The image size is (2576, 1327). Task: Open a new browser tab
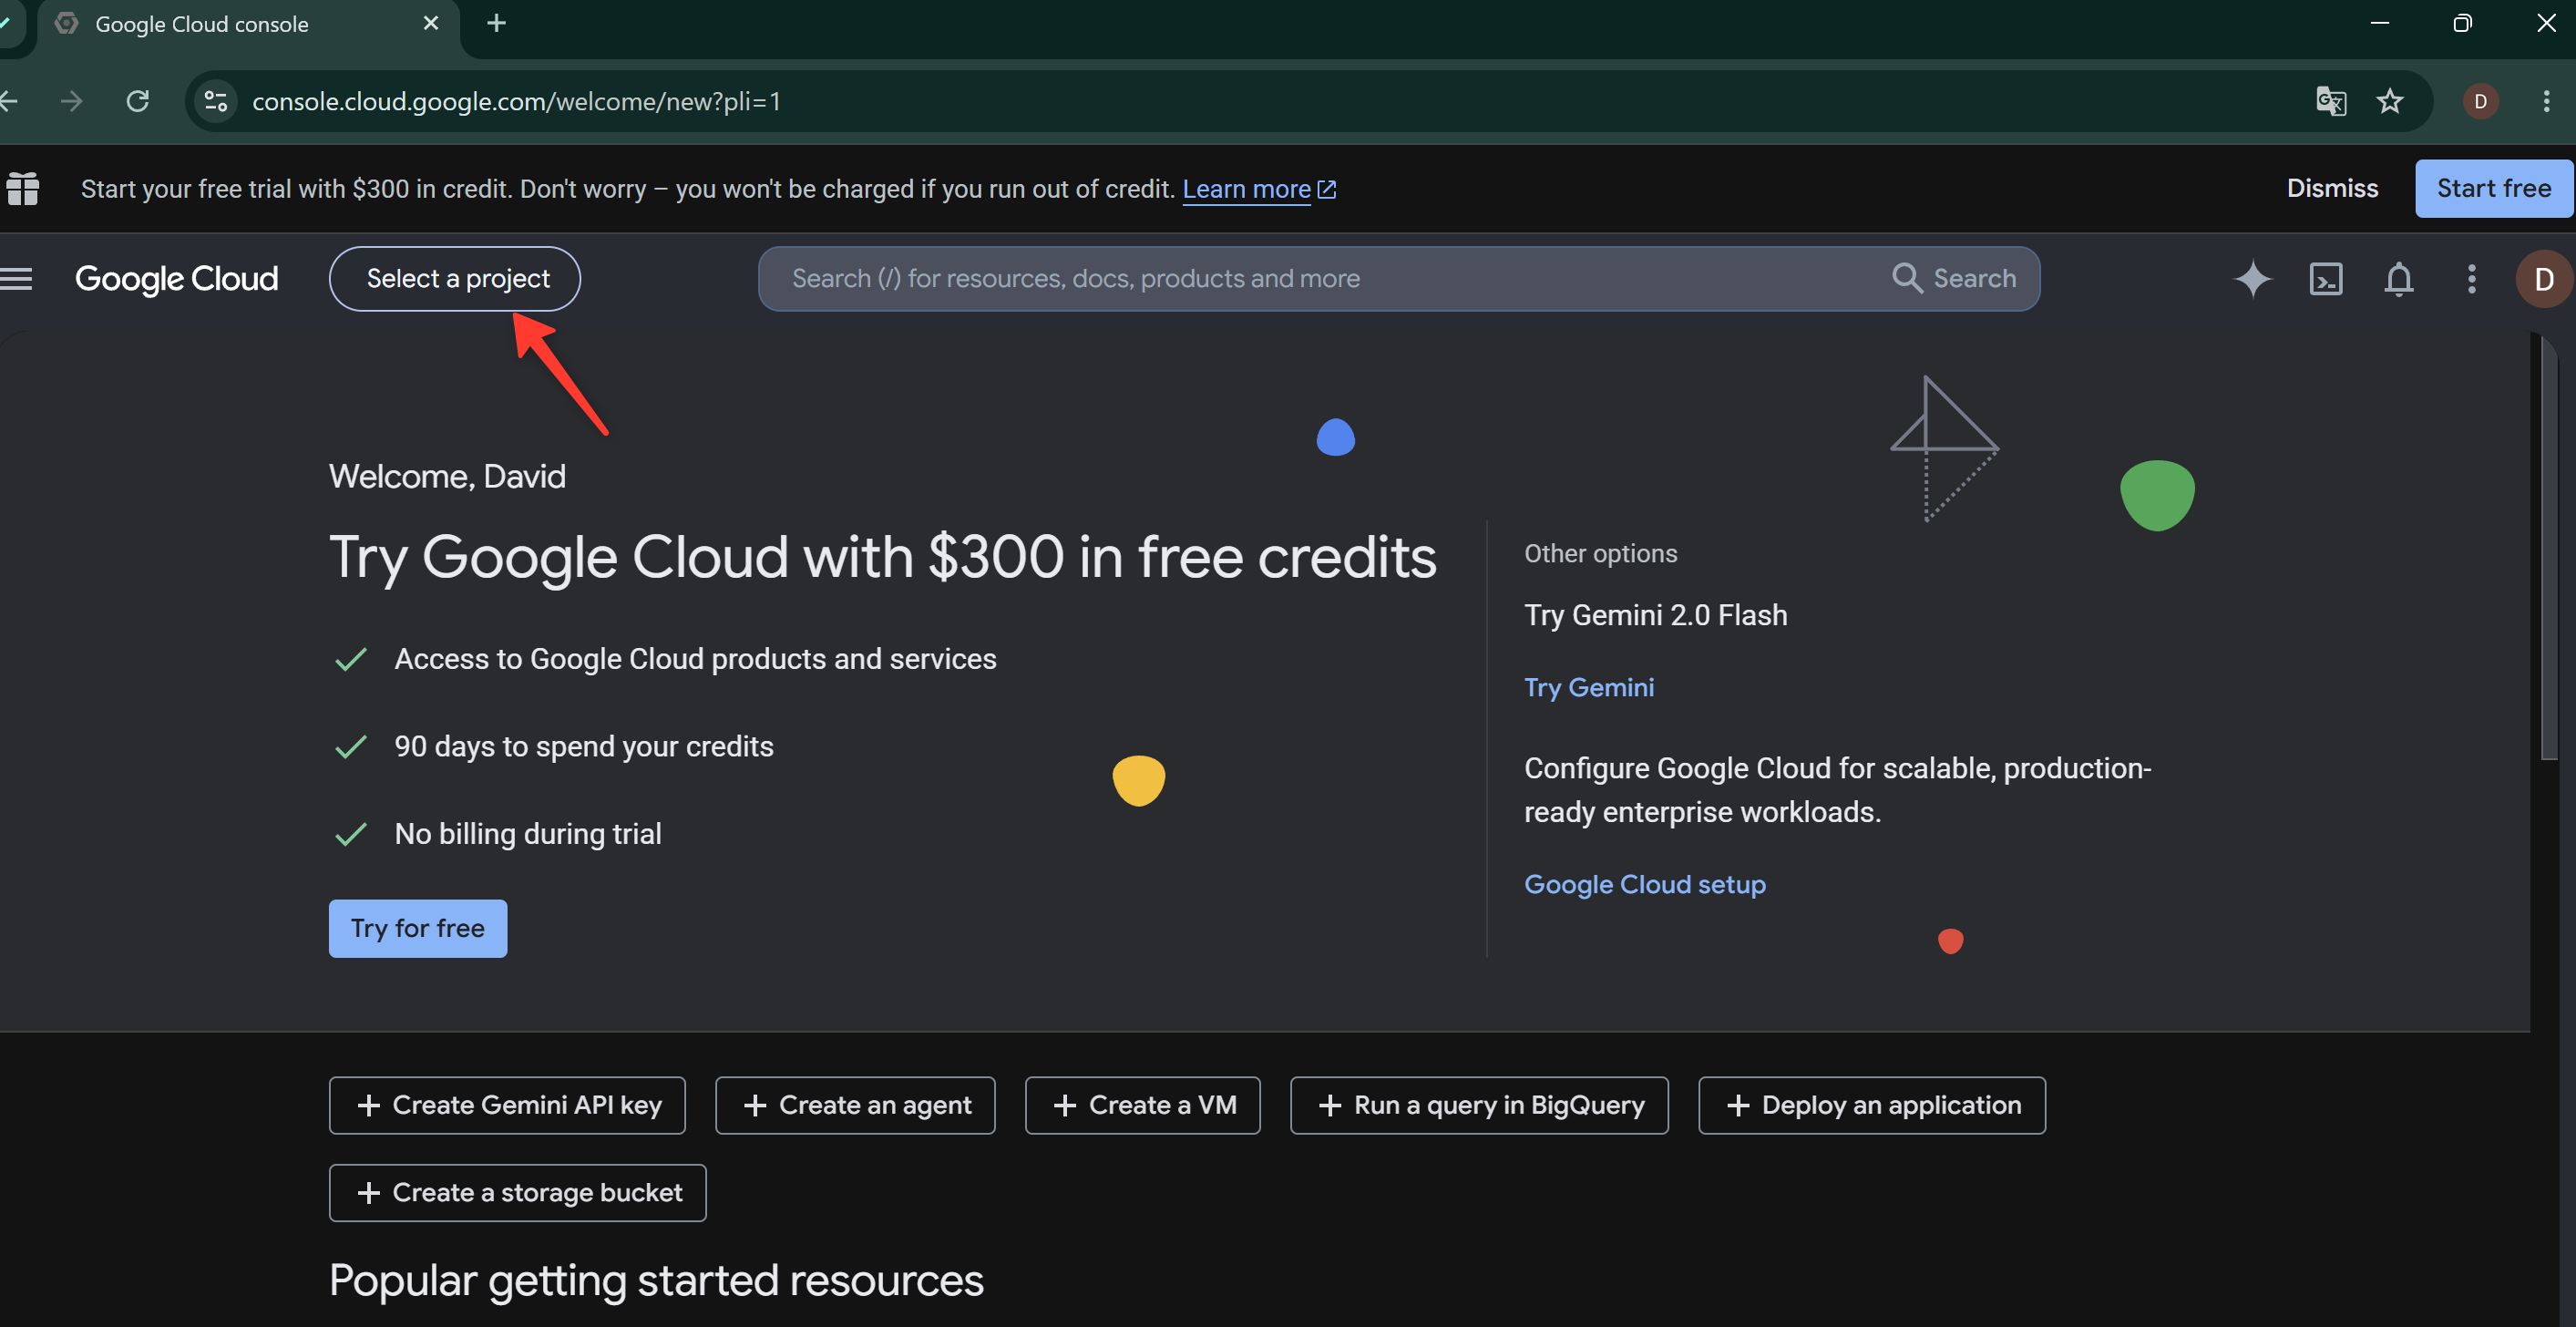click(x=497, y=23)
